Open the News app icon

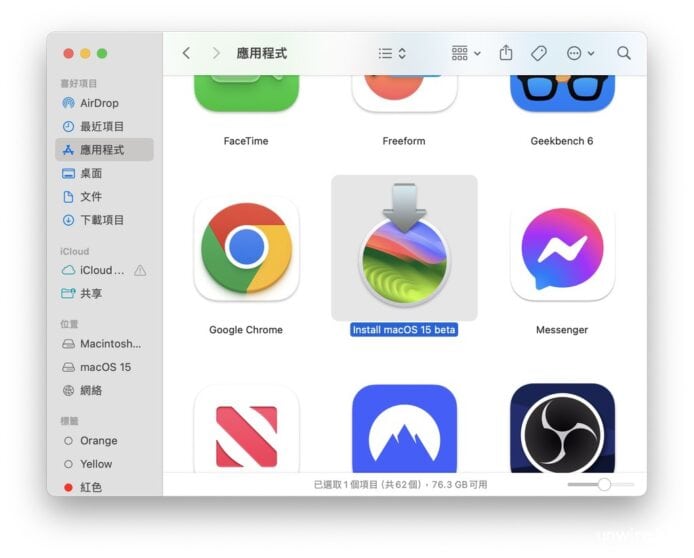(246, 428)
